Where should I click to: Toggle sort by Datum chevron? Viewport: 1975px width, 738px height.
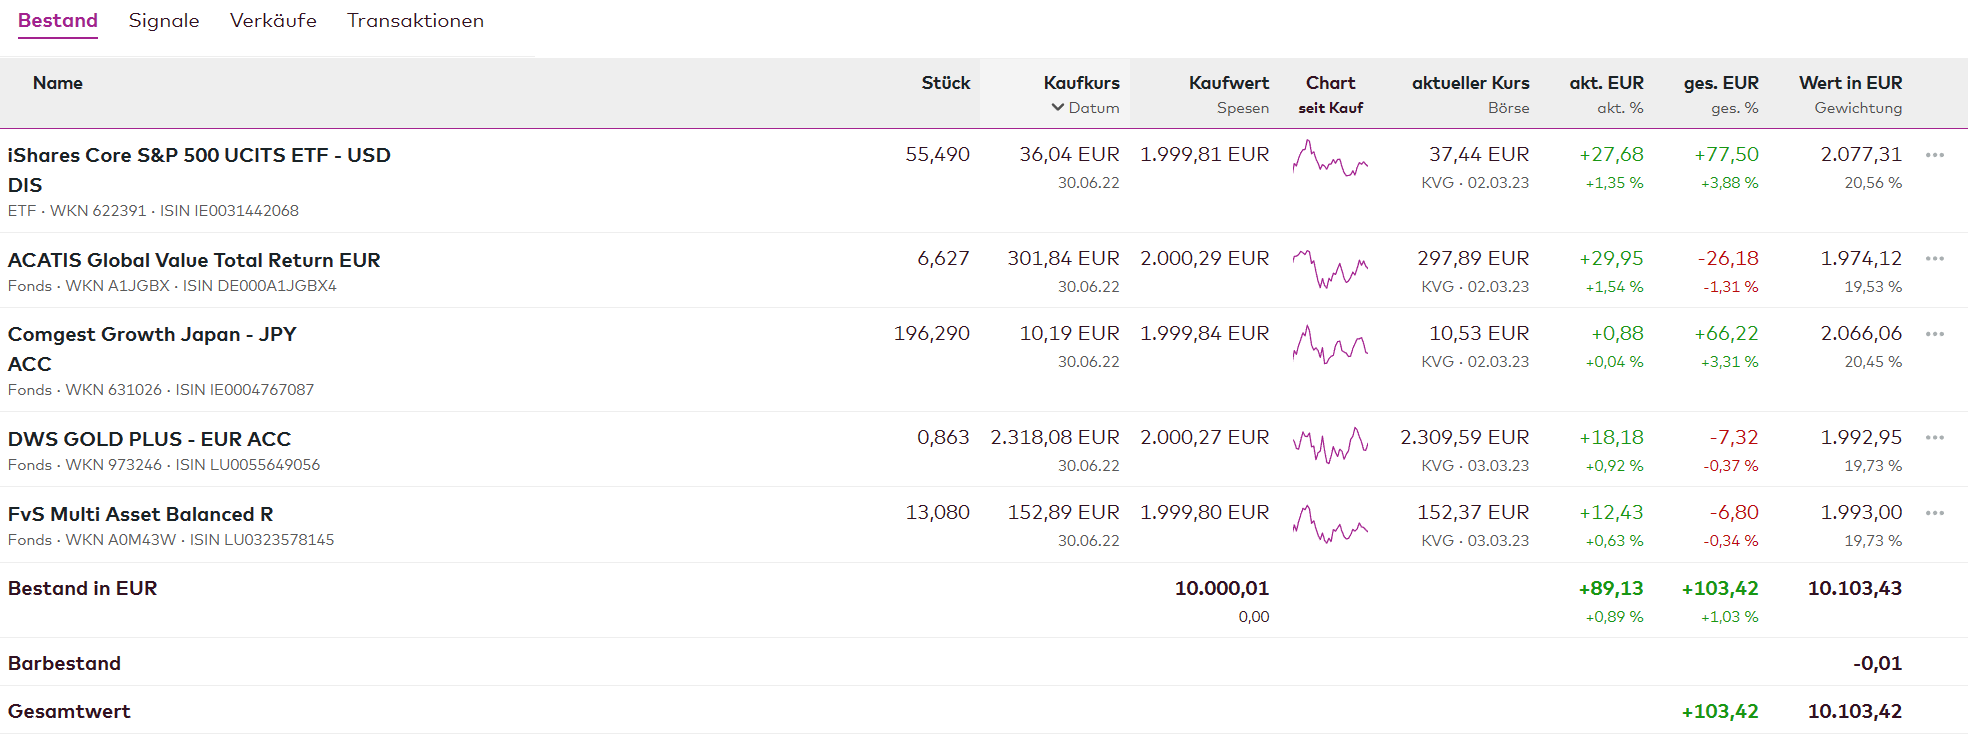point(1058,108)
